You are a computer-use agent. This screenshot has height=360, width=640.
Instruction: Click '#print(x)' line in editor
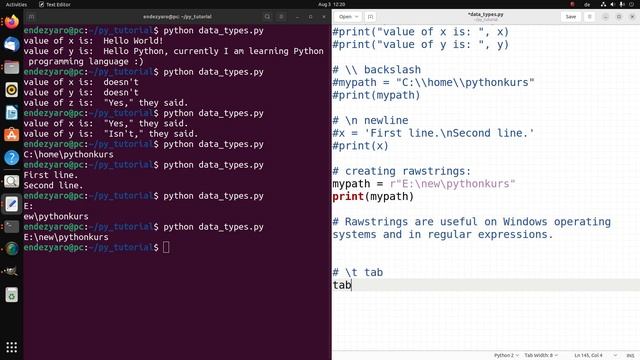click(x=360, y=146)
